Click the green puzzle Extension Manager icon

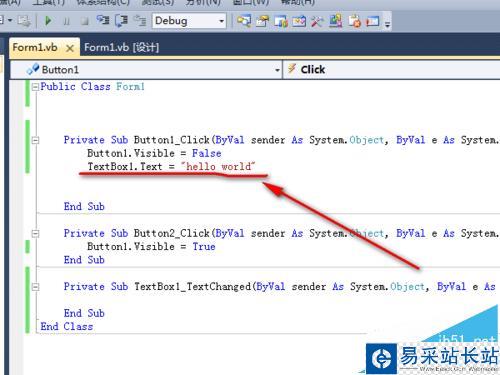(335, 21)
